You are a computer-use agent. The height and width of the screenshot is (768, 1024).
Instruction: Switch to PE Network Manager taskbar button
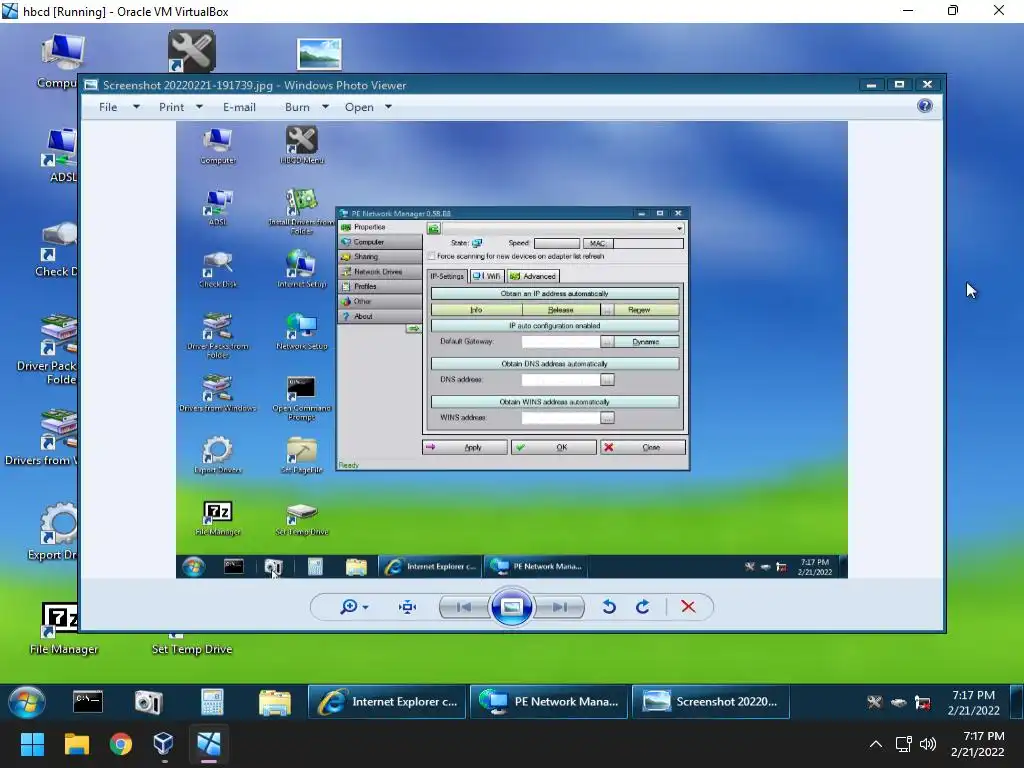point(549,702)
